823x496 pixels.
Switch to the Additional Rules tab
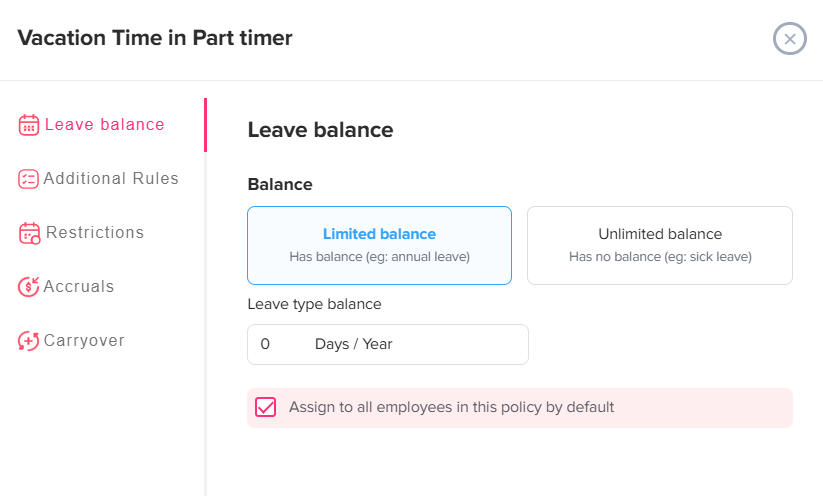111,179
